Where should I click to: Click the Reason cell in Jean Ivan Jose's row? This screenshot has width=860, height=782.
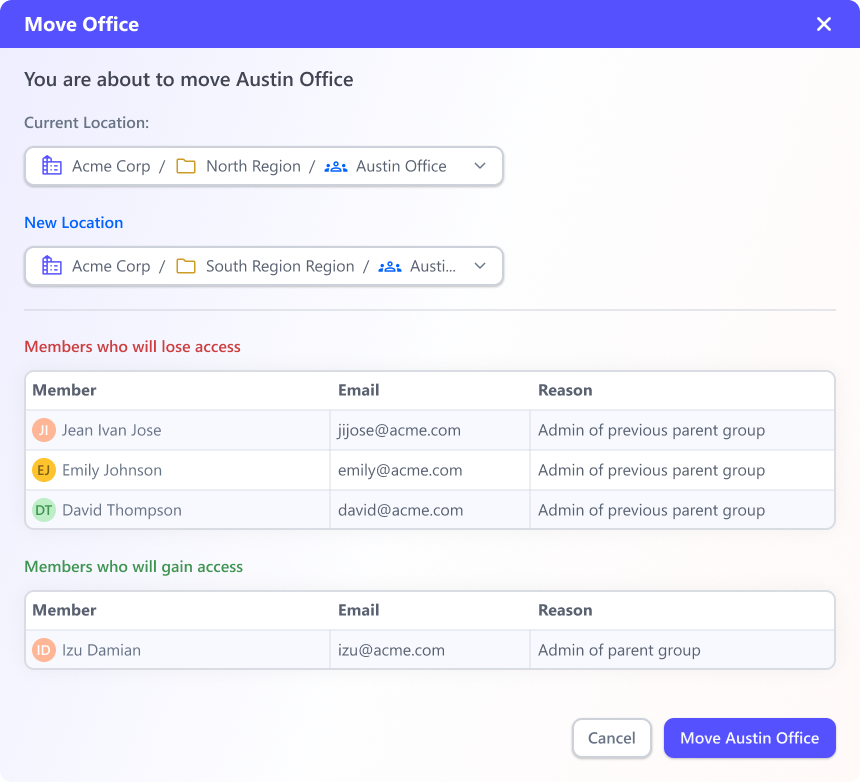pos(682,430)
